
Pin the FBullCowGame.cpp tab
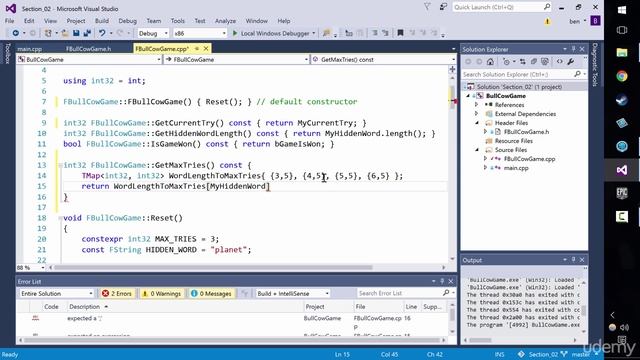coord(197,49)
